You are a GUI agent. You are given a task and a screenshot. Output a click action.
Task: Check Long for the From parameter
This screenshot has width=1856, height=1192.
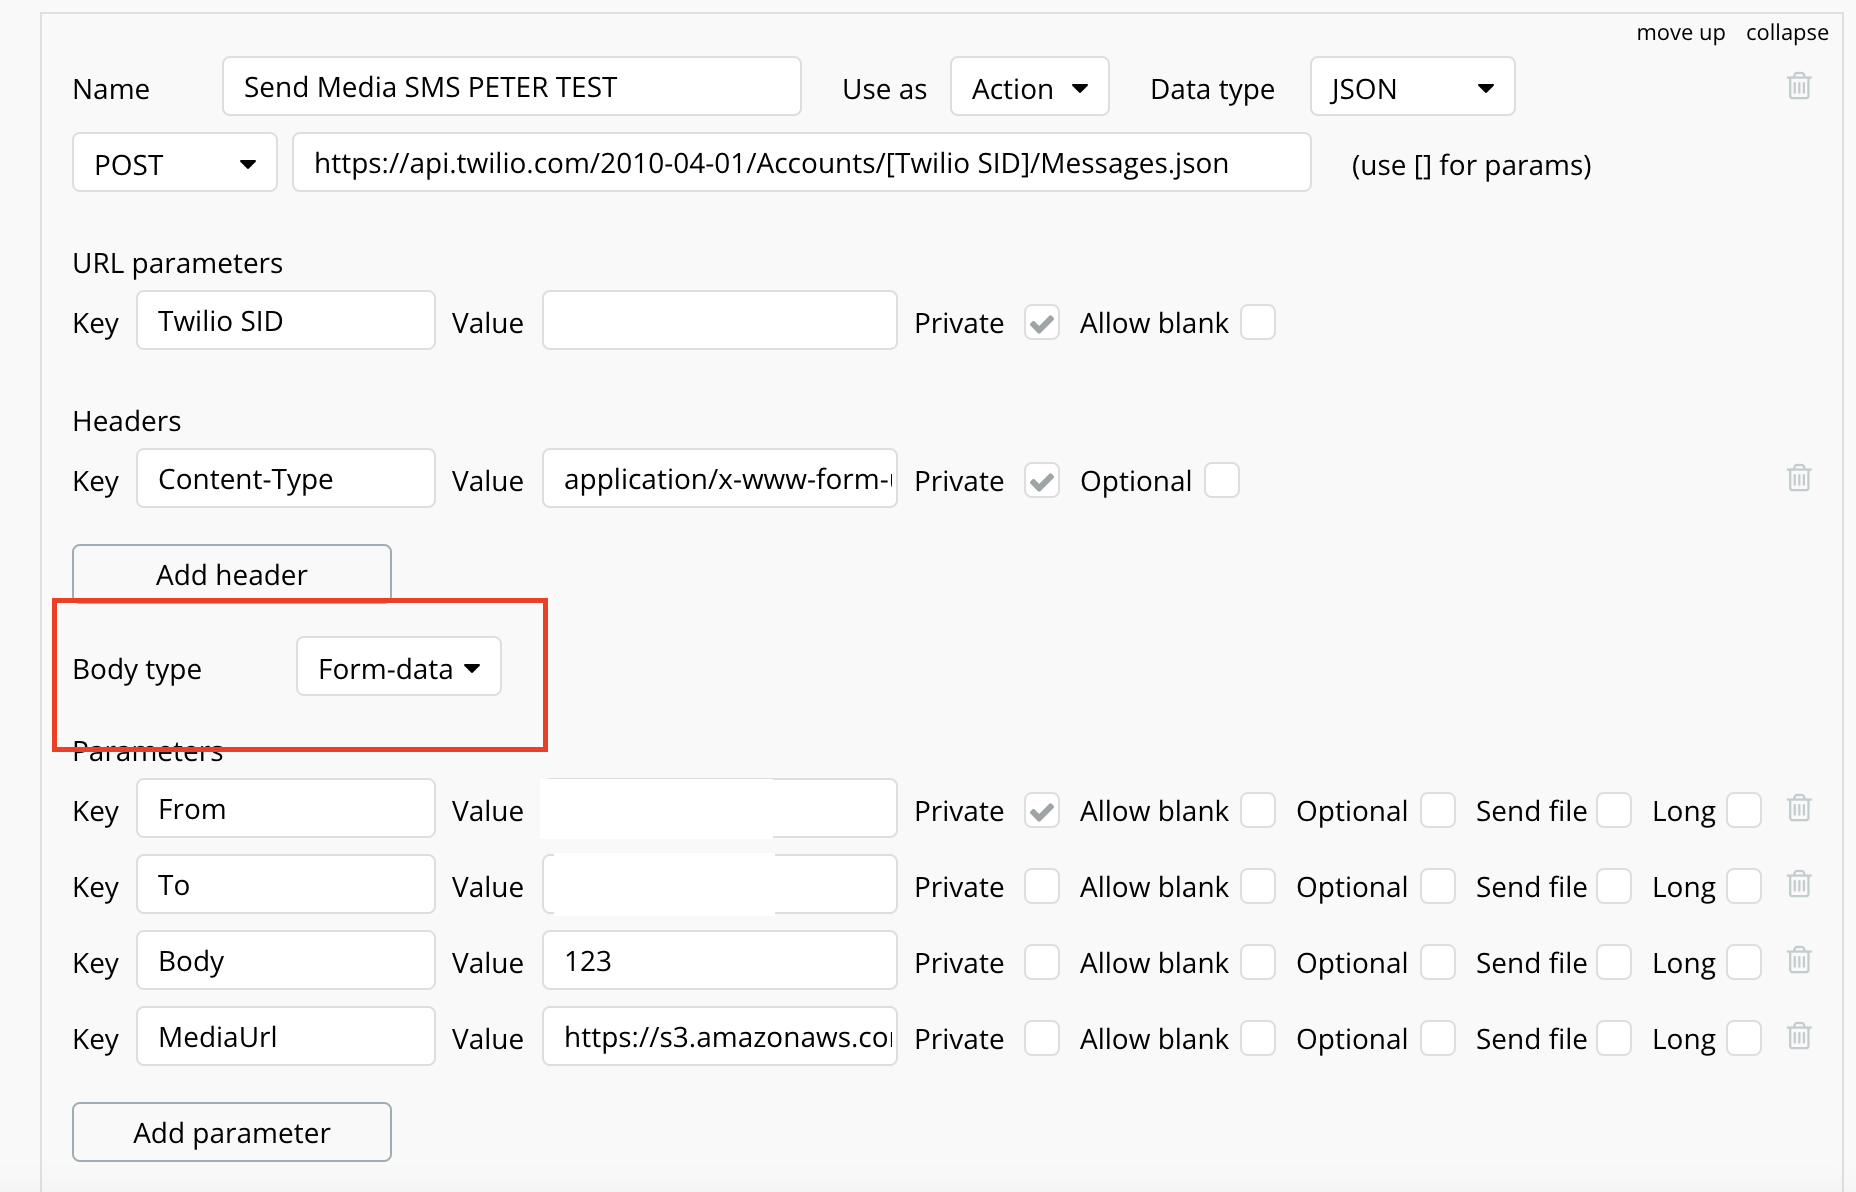coord(1744,811)
